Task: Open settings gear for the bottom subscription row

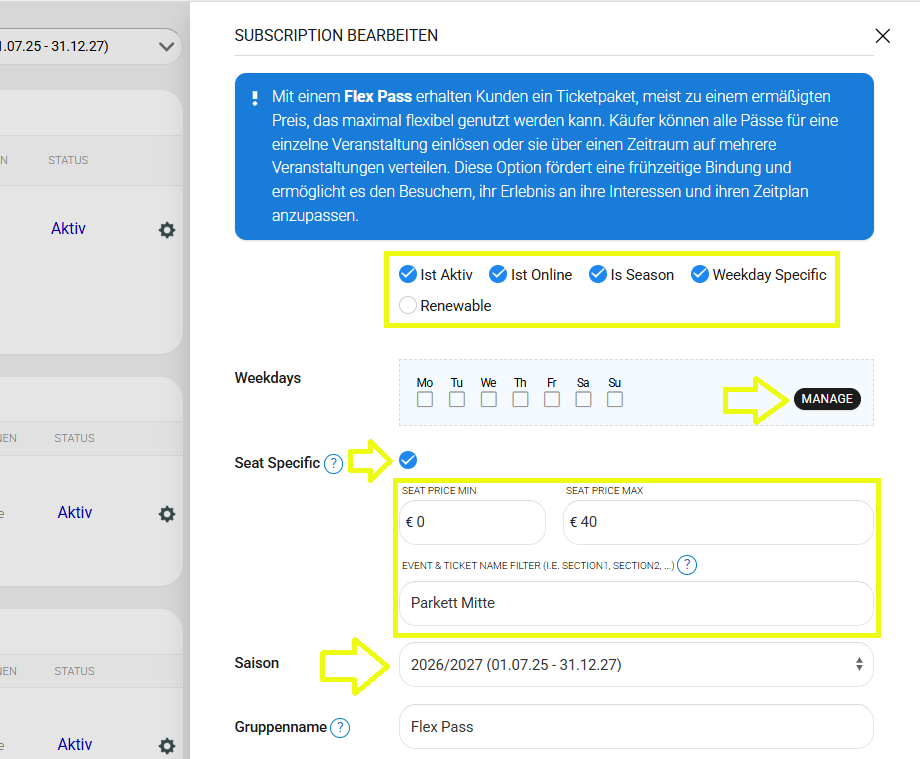Action: [x=167, y=746]
